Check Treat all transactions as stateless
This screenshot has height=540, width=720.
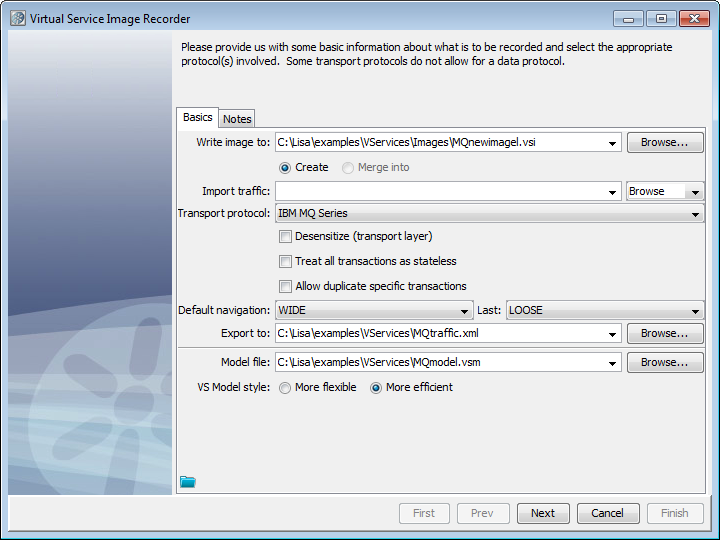point(286,261)
